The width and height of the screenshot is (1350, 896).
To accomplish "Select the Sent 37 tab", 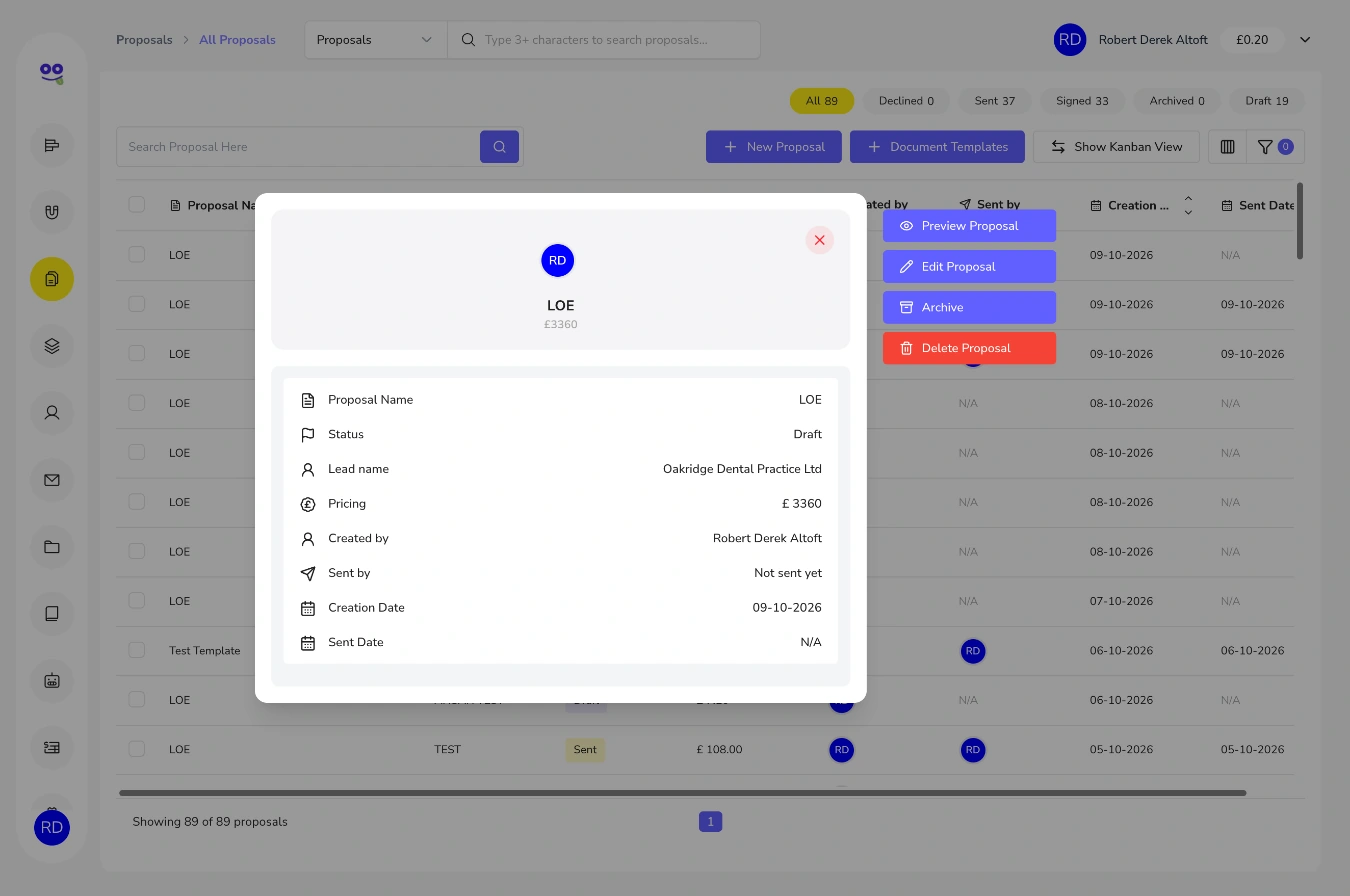I will click(x=994, y=101).
